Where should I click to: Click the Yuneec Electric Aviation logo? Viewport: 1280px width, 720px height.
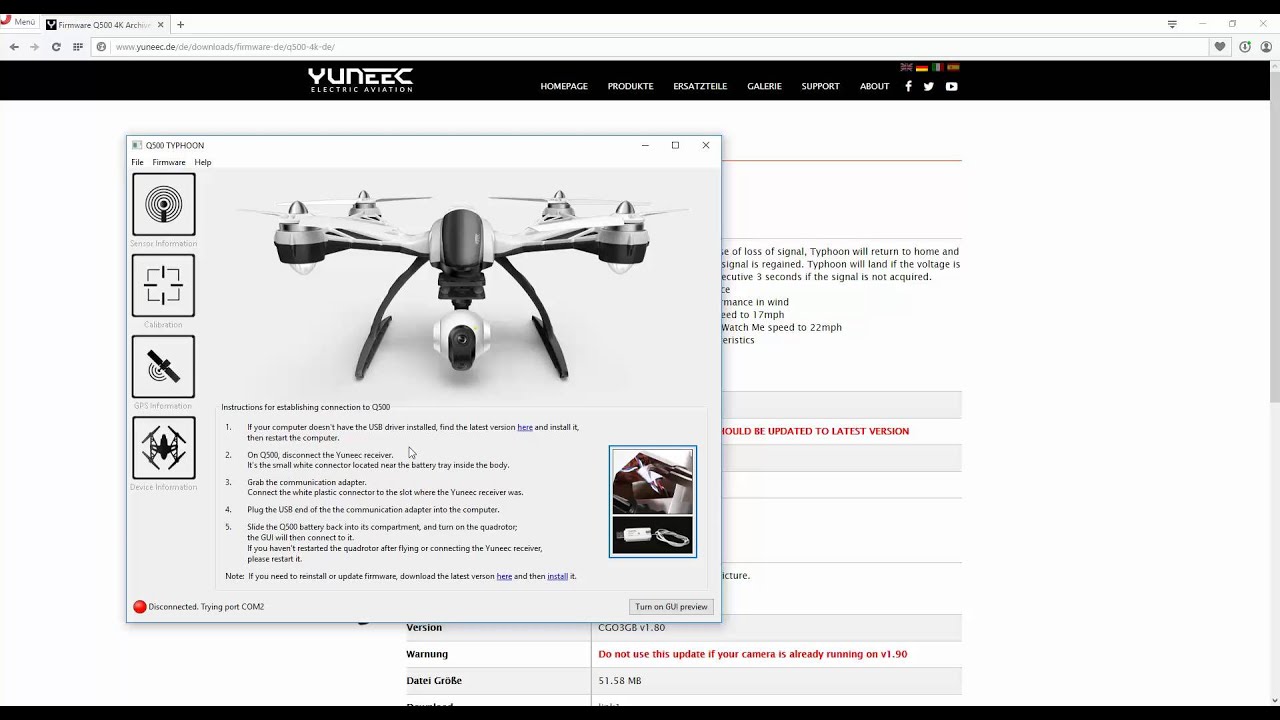point(360,80)
